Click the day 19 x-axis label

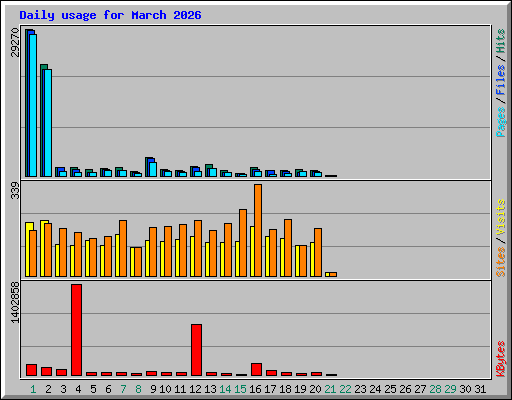pyautogui.click(x=300, y=389)
